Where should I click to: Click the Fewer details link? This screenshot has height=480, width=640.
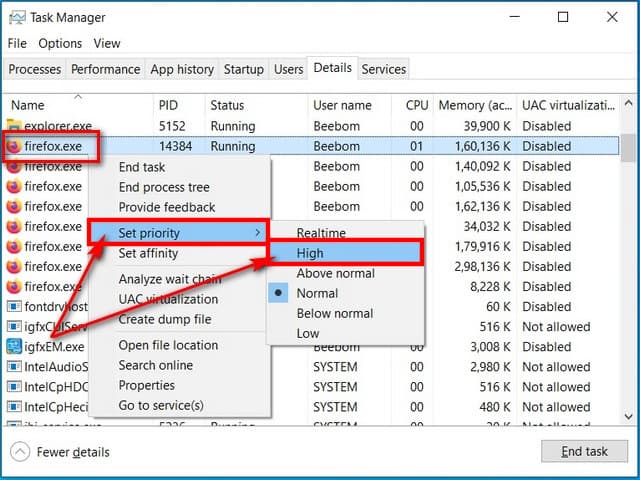pos(73,452)
